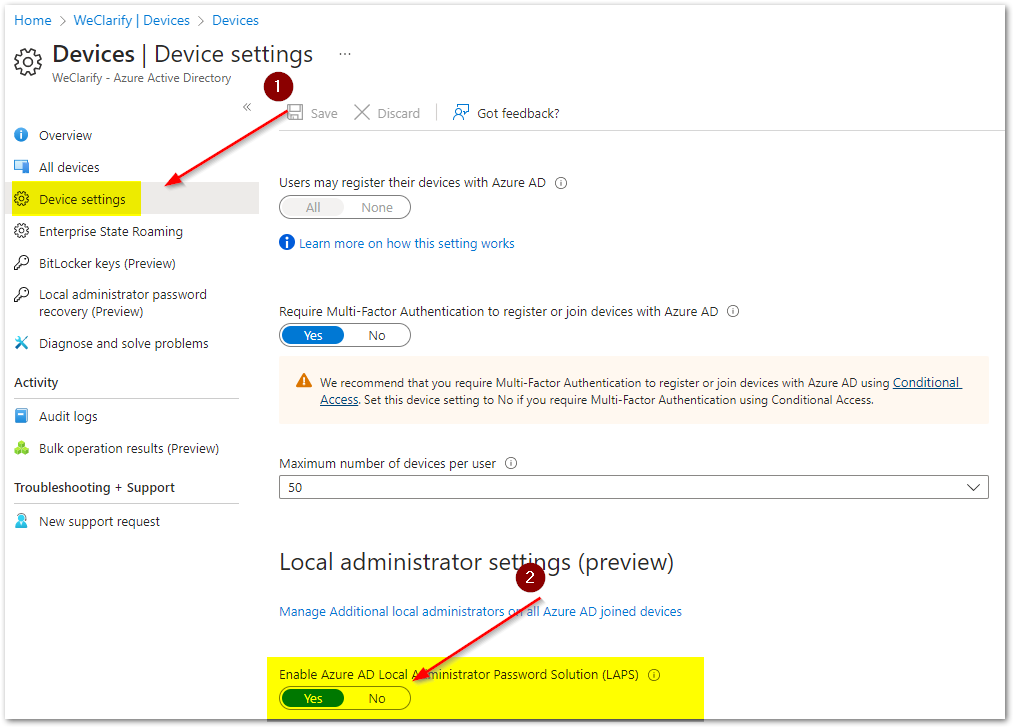Open All devices in the sidebar
1014x728 pixels.
(69, 167)
